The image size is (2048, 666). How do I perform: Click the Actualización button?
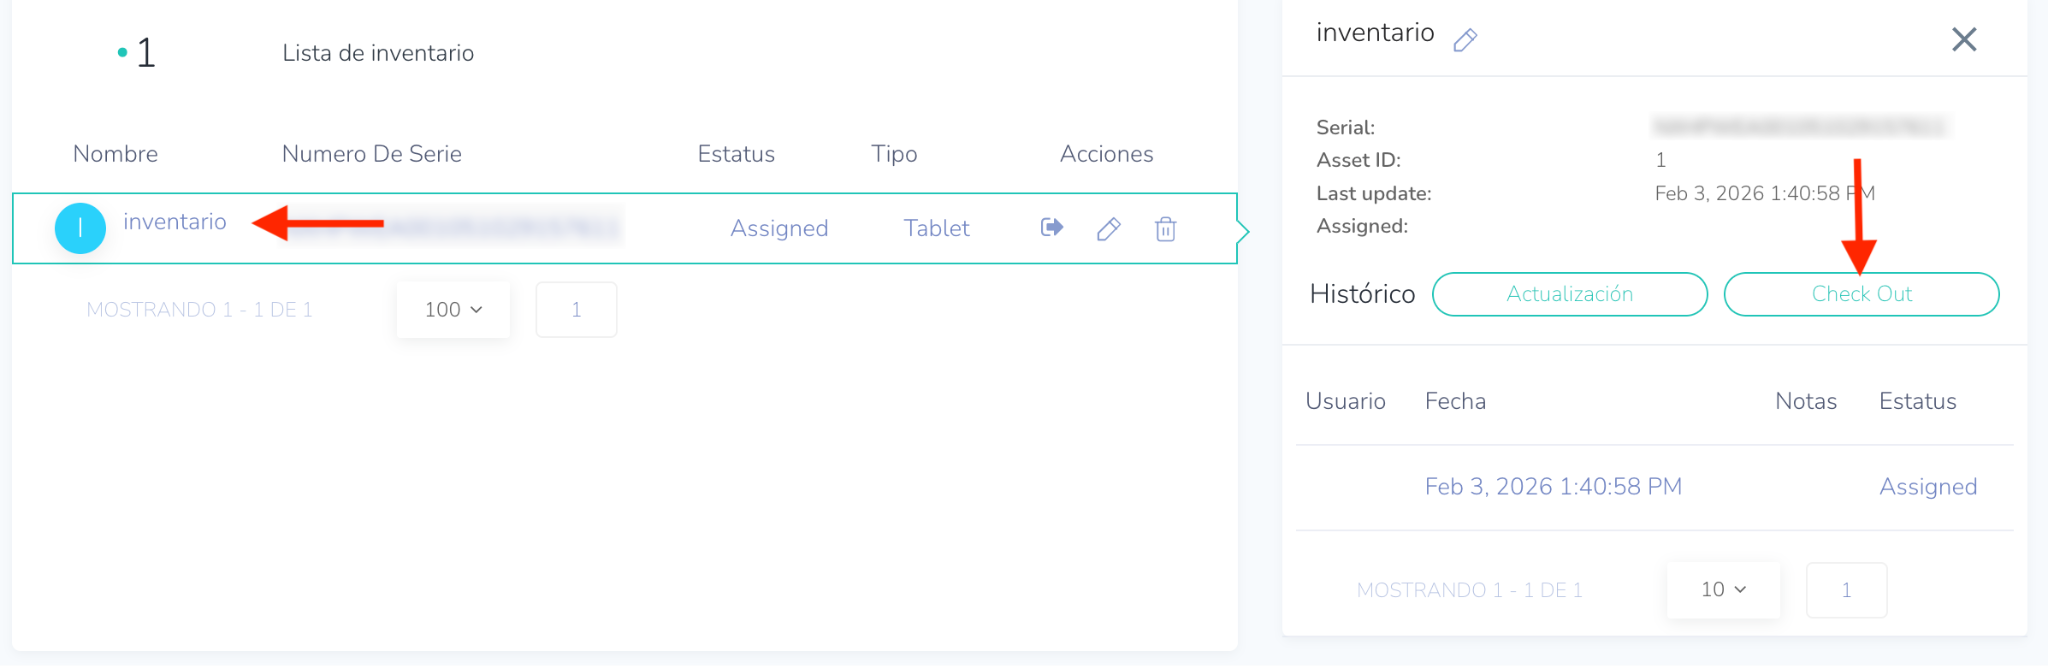[x=1569, y=294]
